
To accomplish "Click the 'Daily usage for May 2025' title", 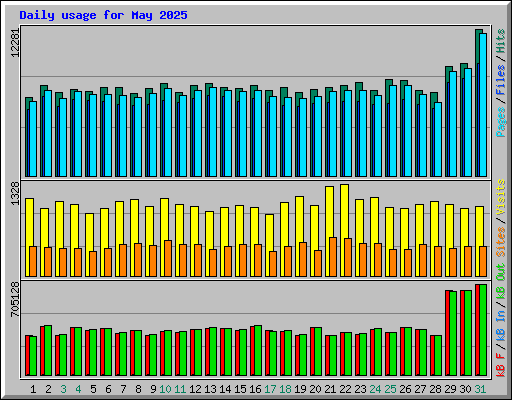I will point(103,15).
